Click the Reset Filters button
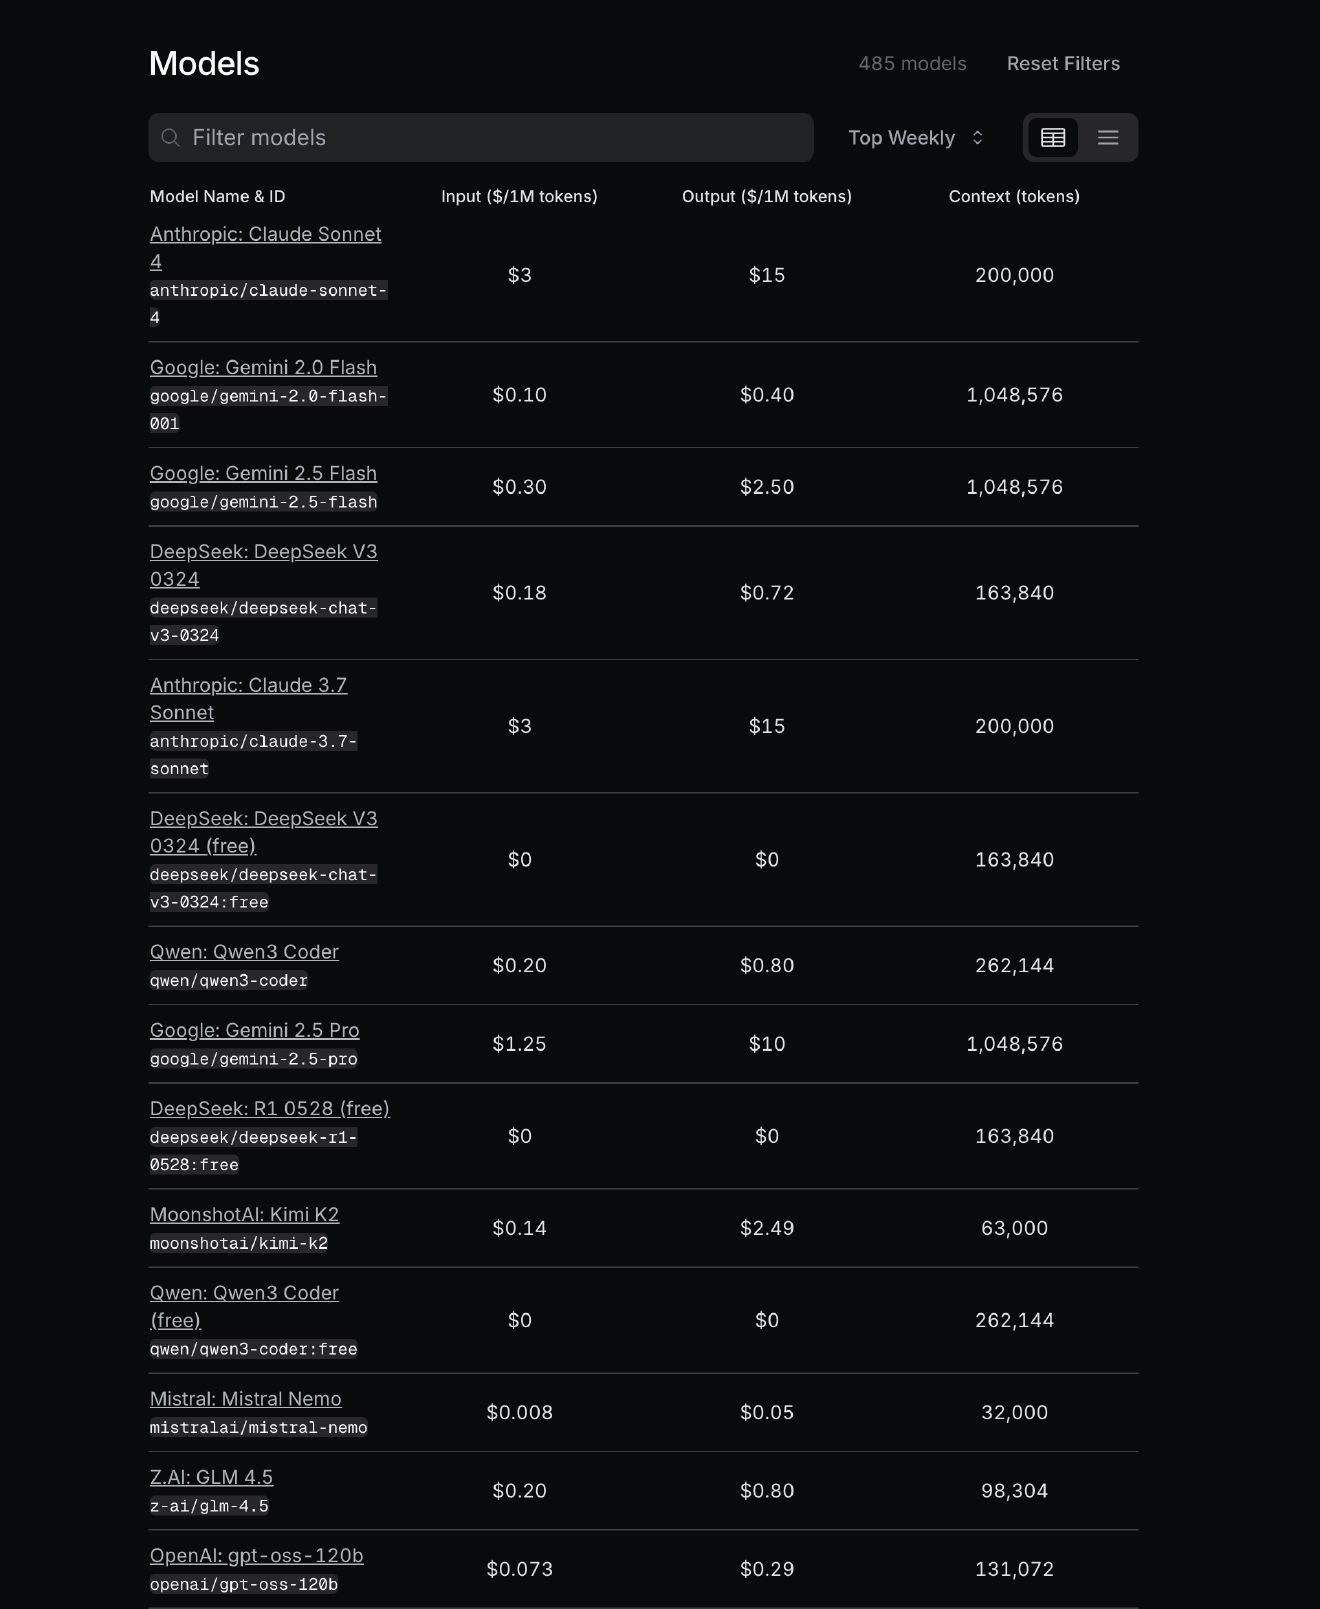The width and height of the screenshot is (1320, 1609). tap(1063, 63)
